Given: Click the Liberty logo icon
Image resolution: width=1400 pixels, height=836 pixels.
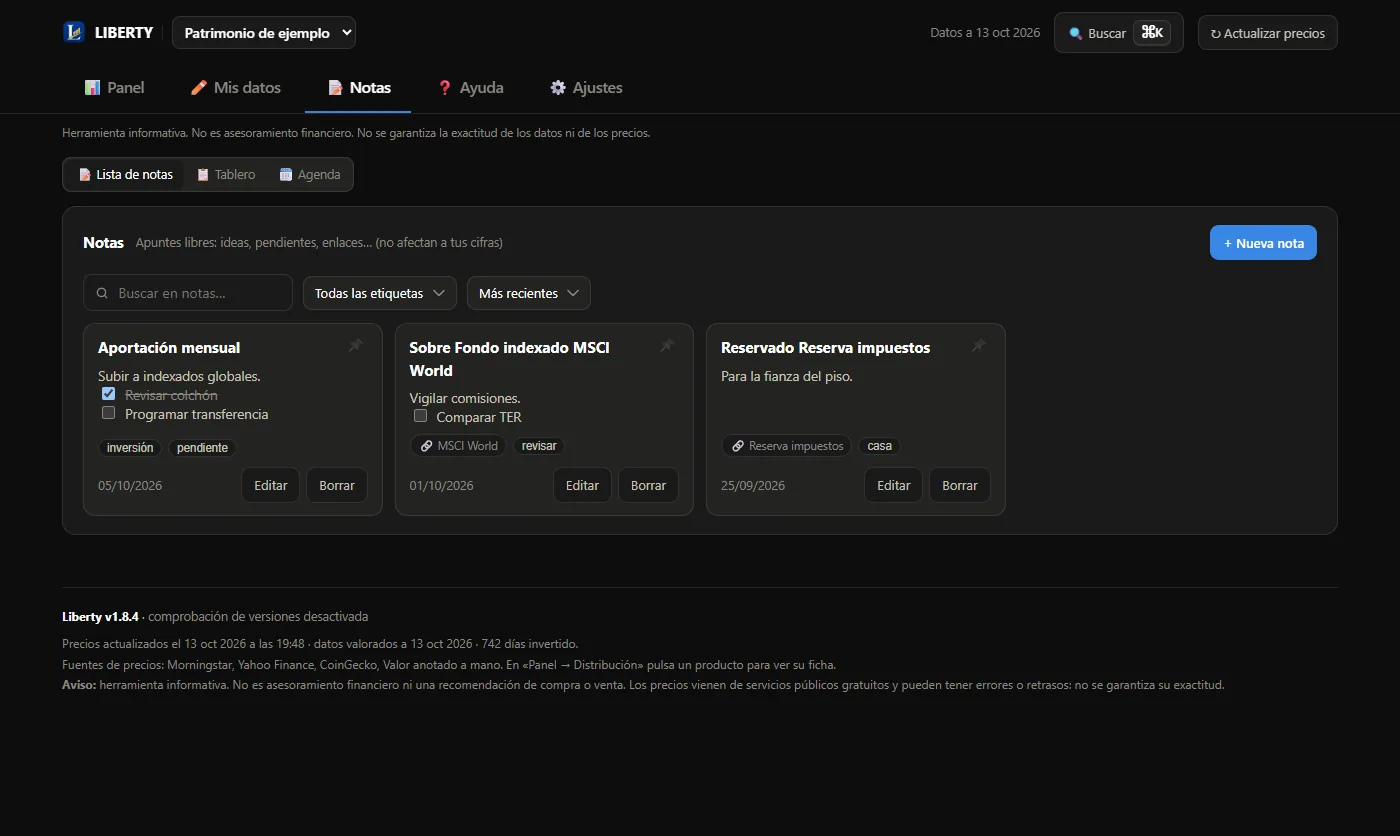Looking at the screenshot, I should pos(74,32).
